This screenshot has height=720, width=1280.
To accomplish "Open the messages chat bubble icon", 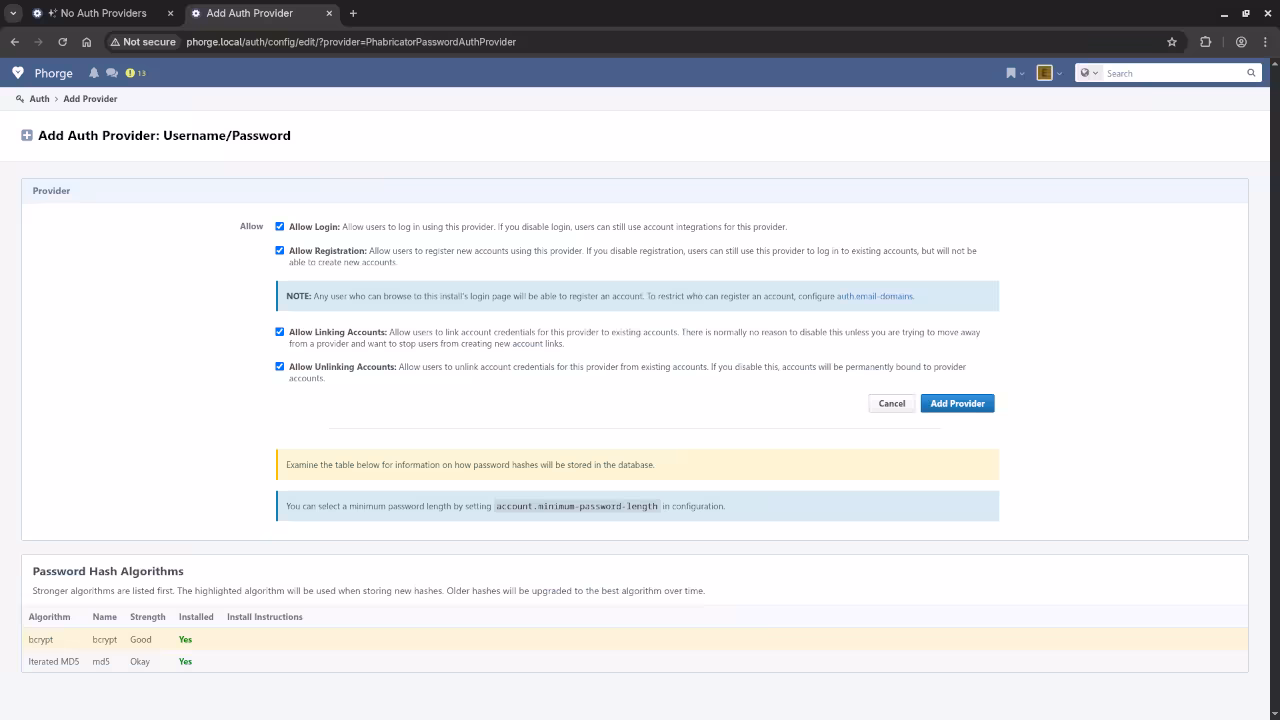I will coord(112,73).
